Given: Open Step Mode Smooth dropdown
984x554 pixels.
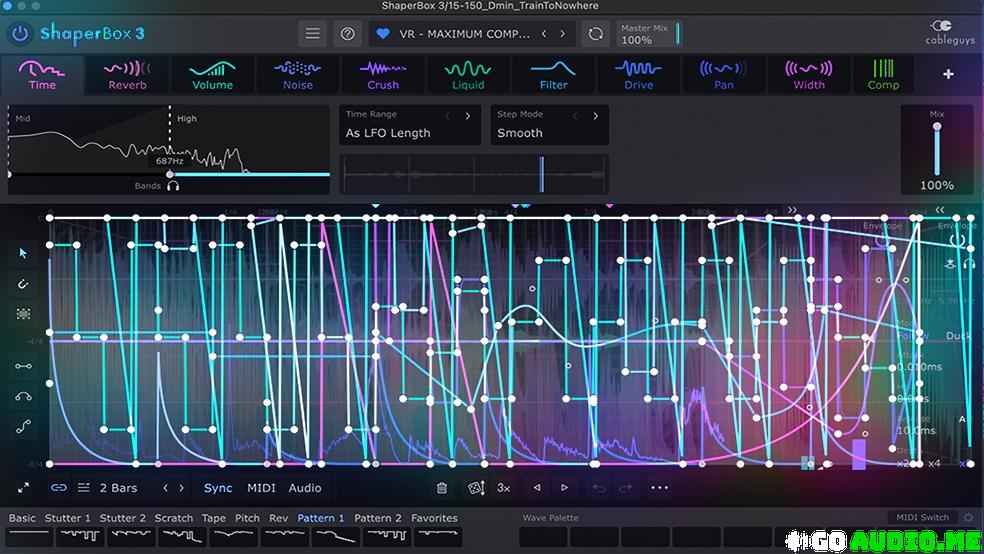Looking at the screenshot, I should pyautogui.click(x=549, y=125).
